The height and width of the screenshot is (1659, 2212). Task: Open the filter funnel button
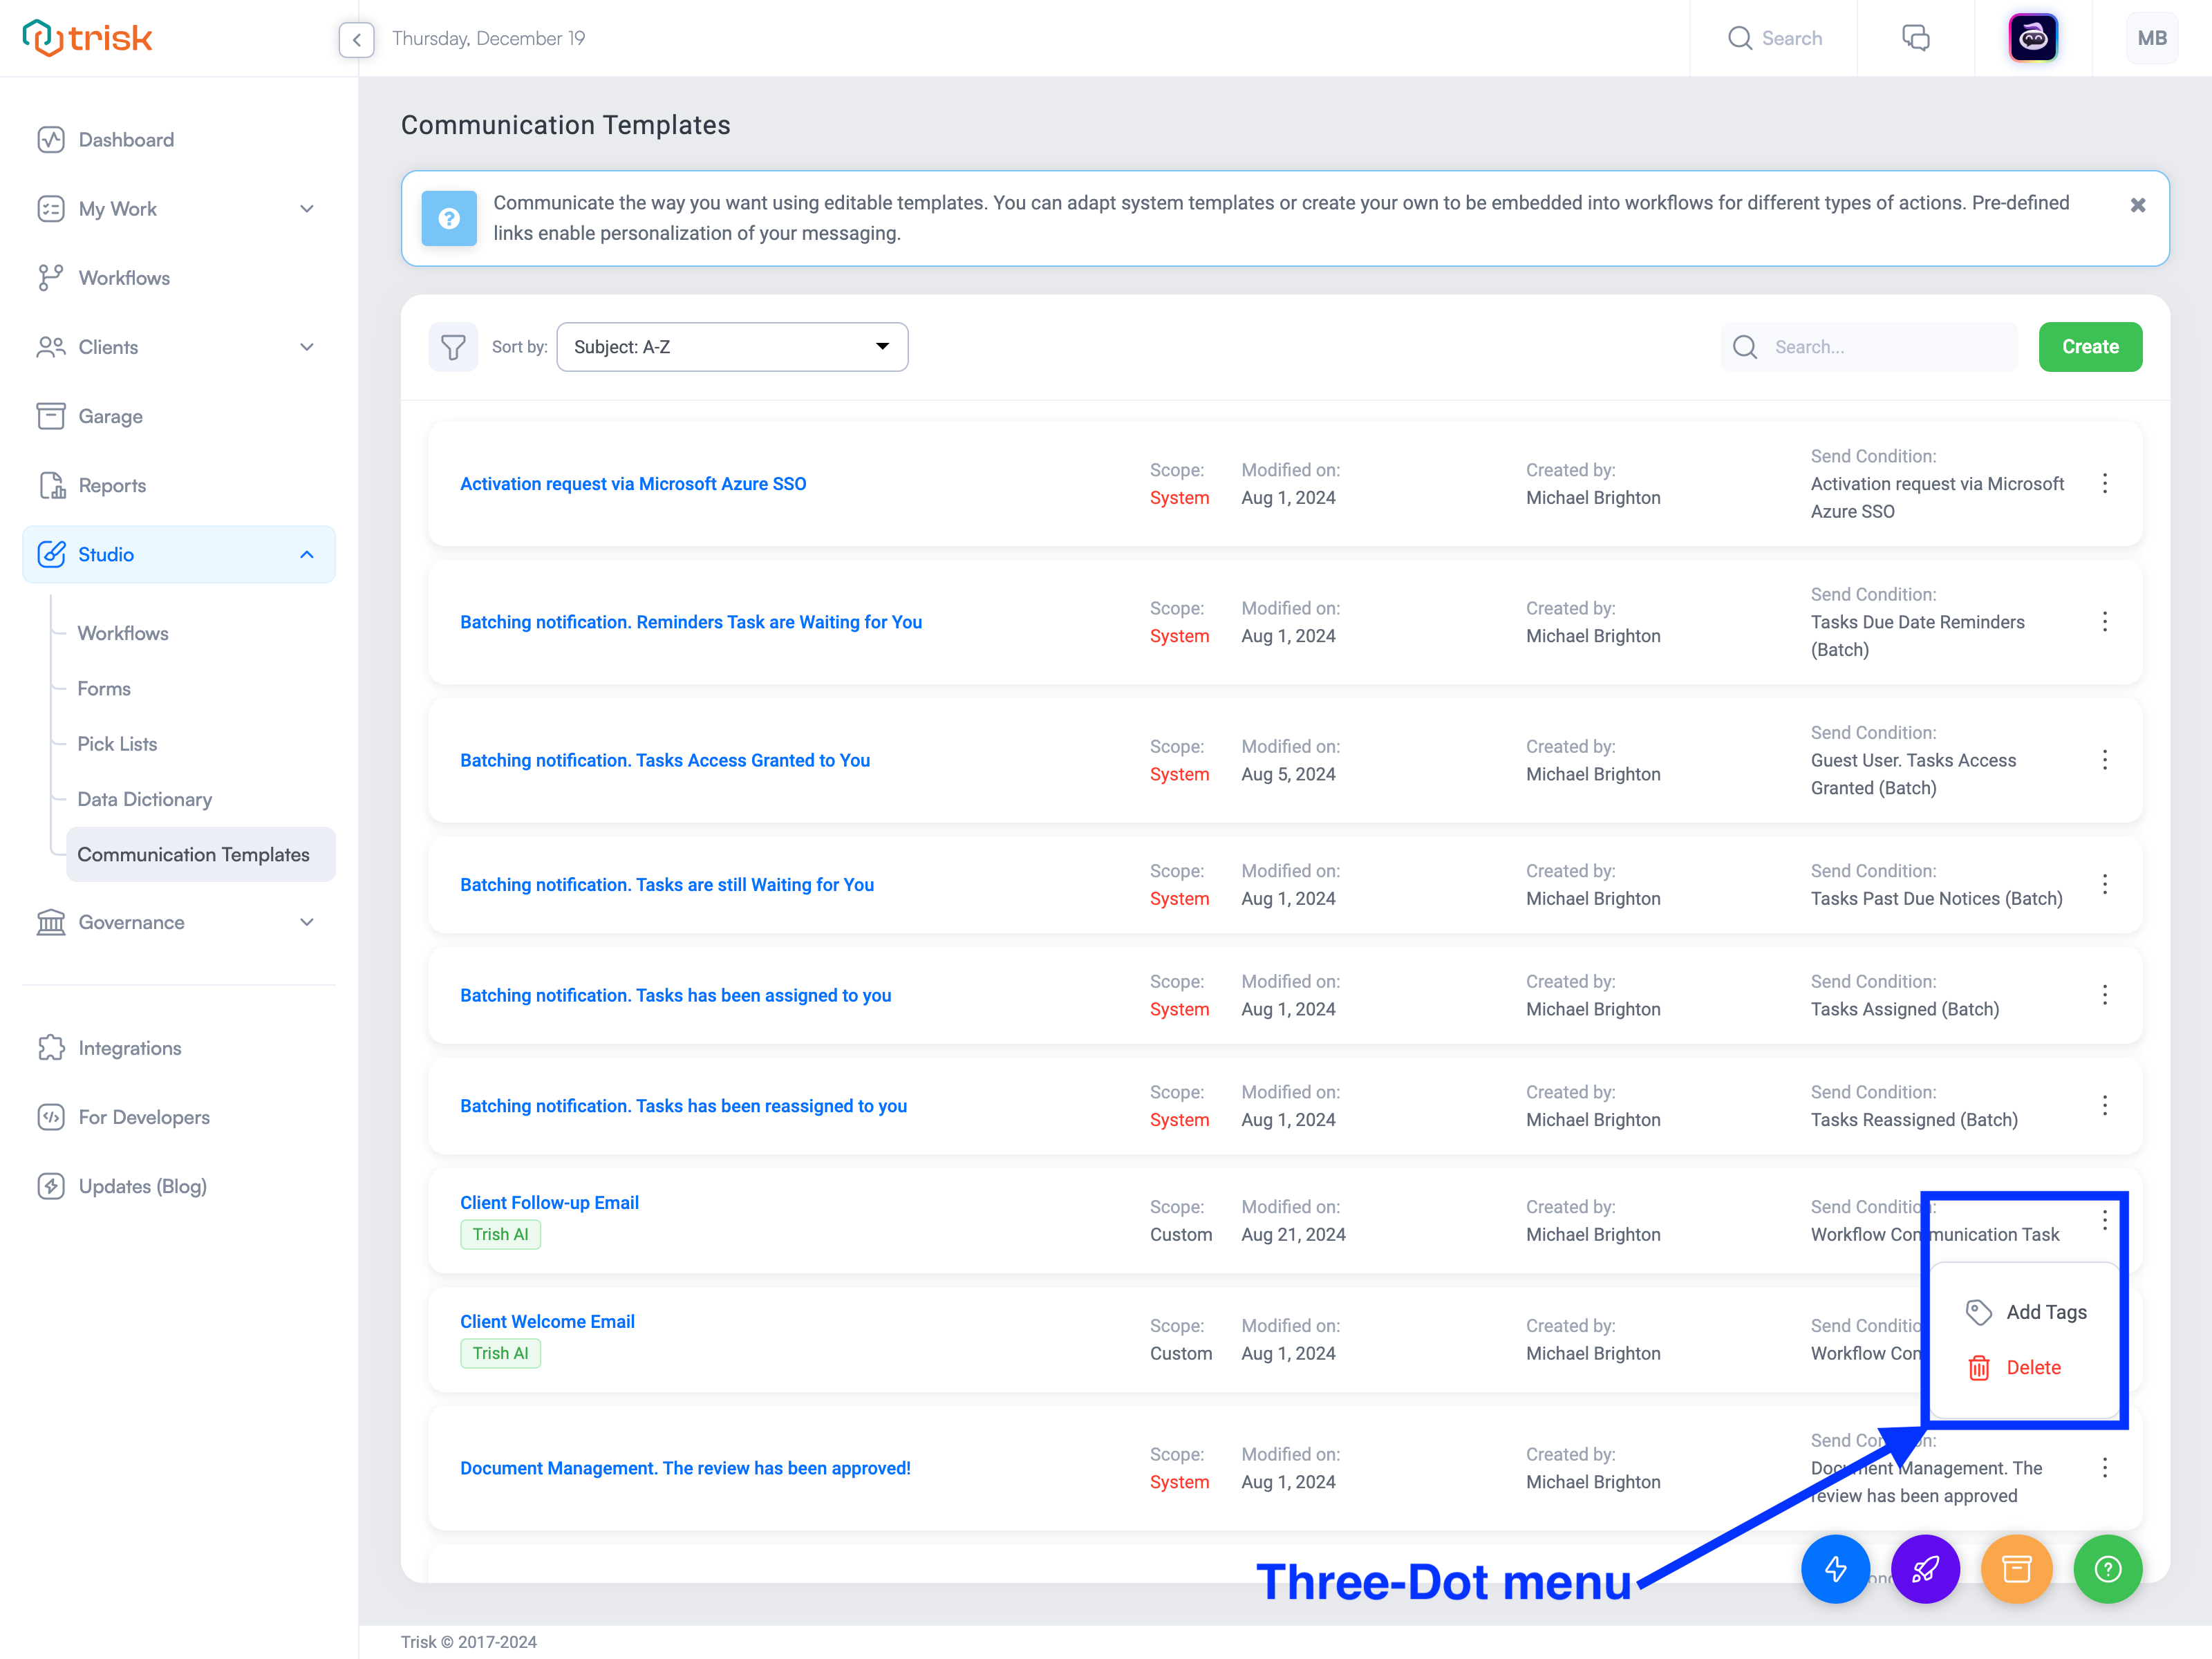click(x=453, y=347)
